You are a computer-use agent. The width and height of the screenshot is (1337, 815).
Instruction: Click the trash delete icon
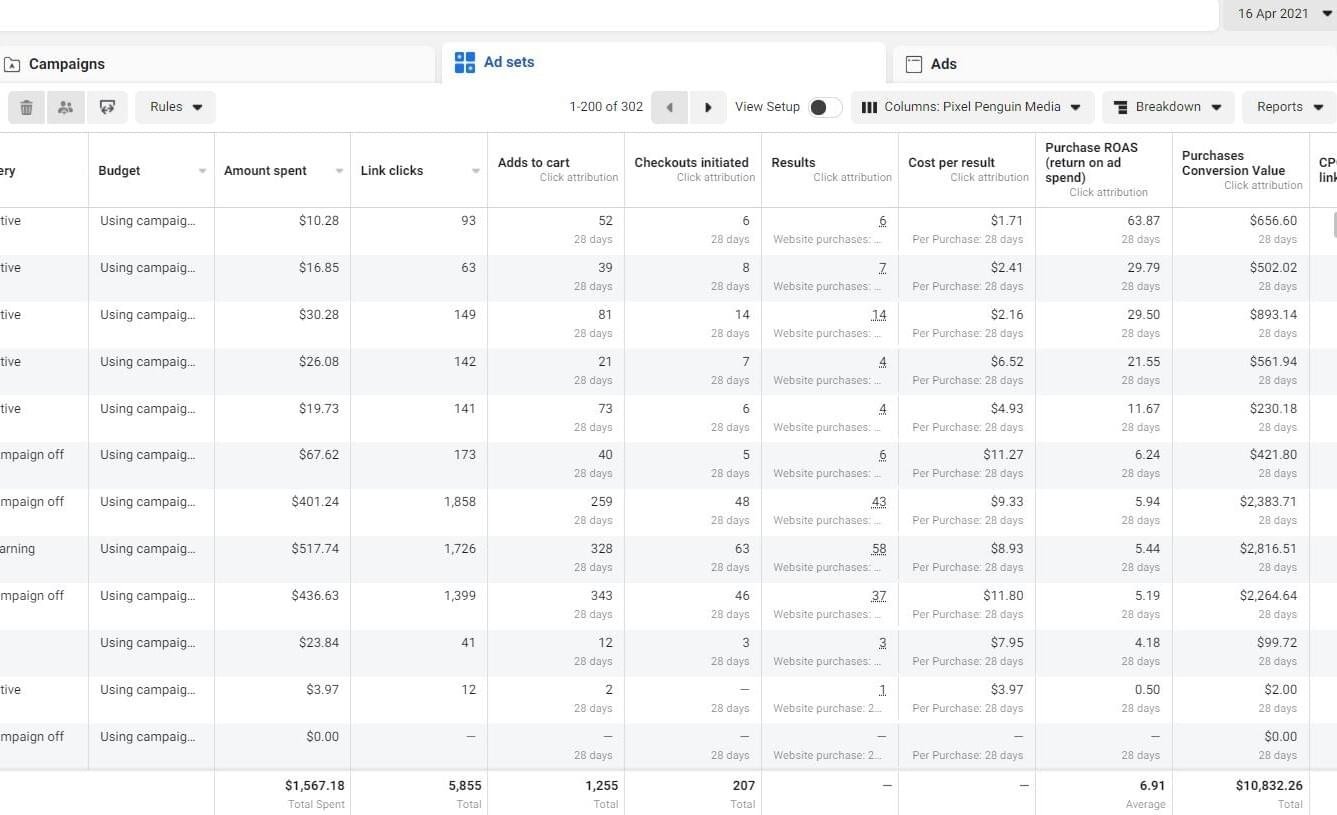click(27, 107)
